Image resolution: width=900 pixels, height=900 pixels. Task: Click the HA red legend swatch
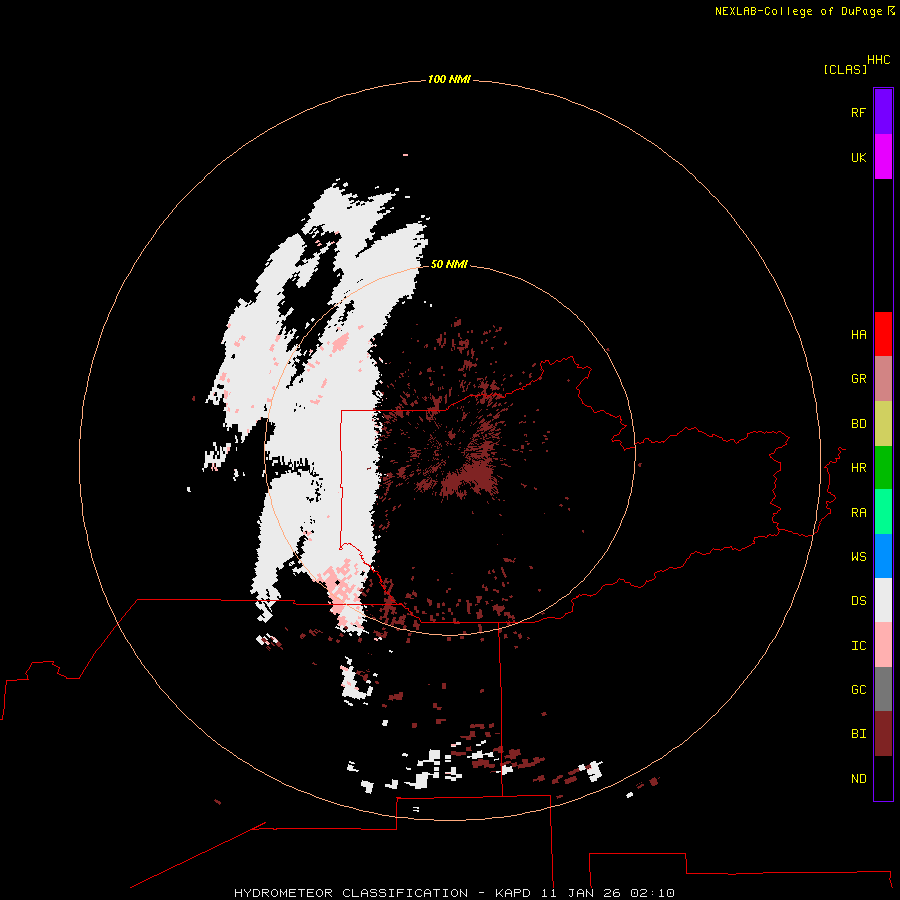click(x=883, y=334)
